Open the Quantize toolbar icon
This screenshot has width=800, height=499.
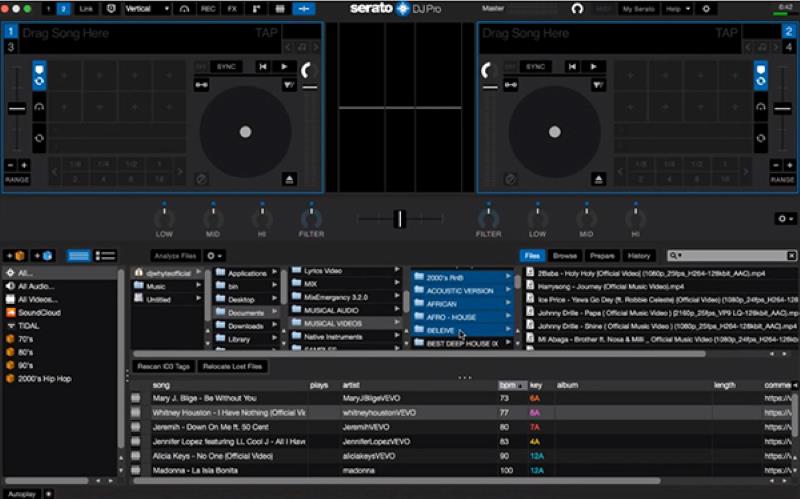tap(111, 9)
